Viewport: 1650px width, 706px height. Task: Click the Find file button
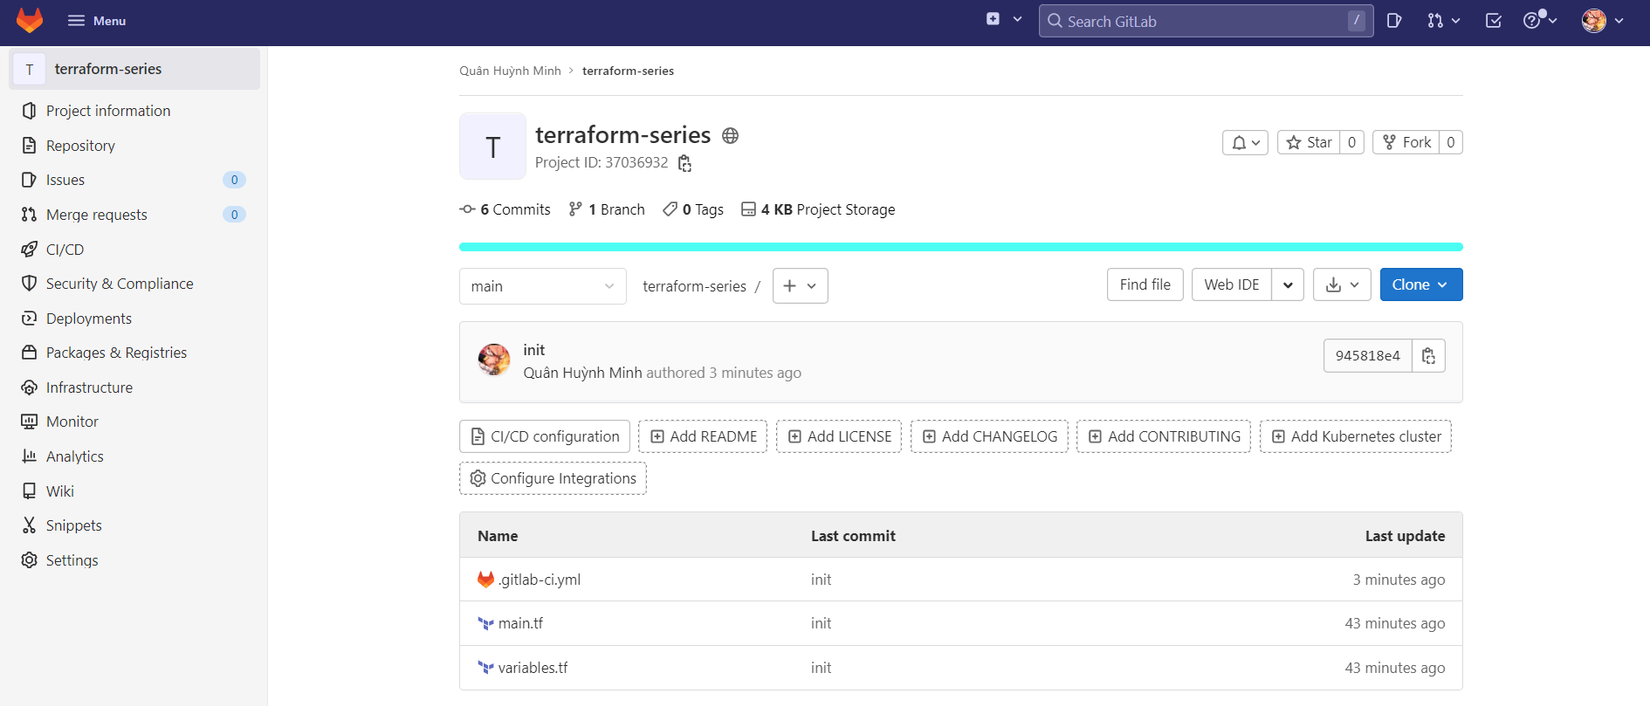click(x=1144, y=285)
